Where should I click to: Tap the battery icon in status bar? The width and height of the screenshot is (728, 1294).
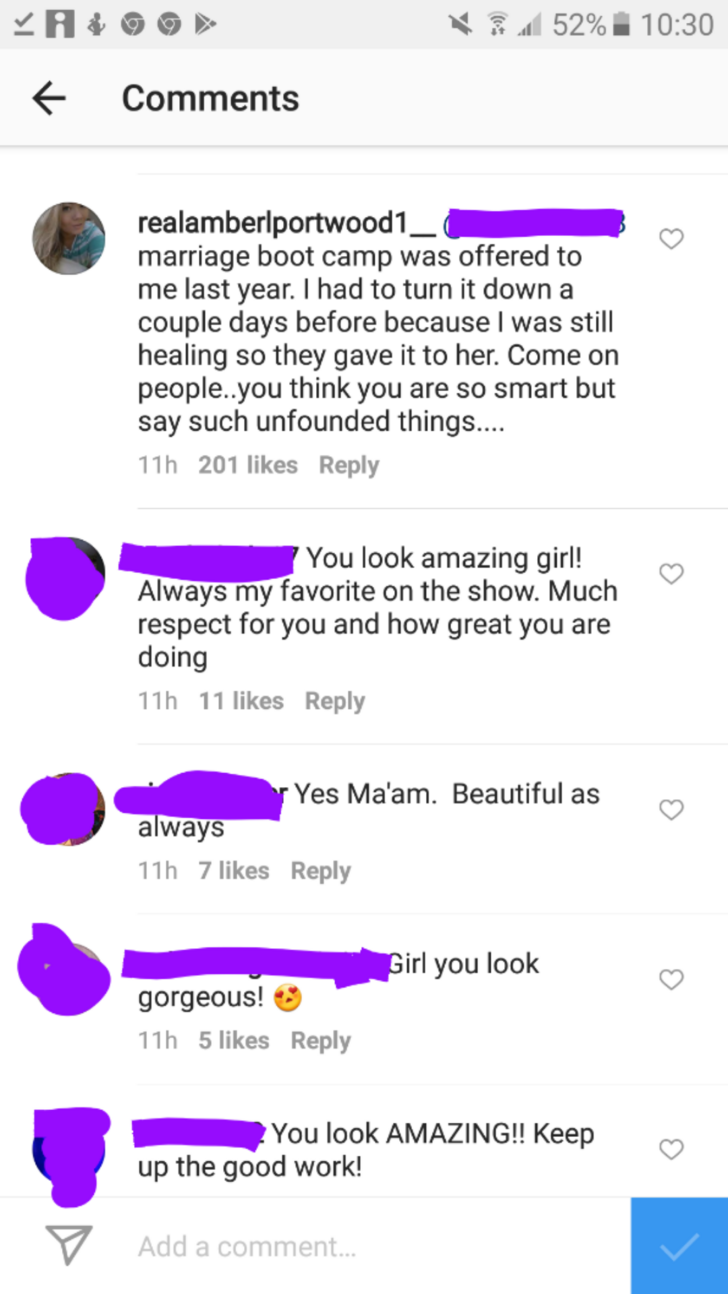tap(621, 24)
